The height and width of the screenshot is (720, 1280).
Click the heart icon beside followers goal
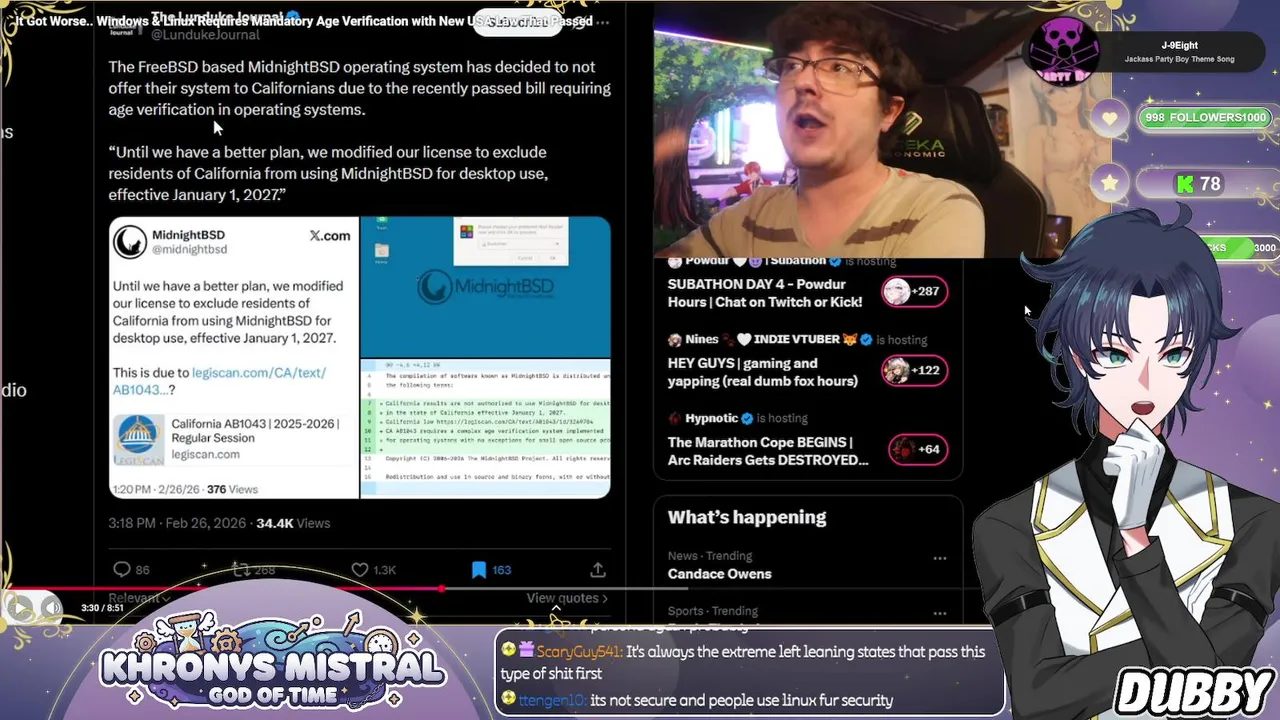coord(1110,119)
